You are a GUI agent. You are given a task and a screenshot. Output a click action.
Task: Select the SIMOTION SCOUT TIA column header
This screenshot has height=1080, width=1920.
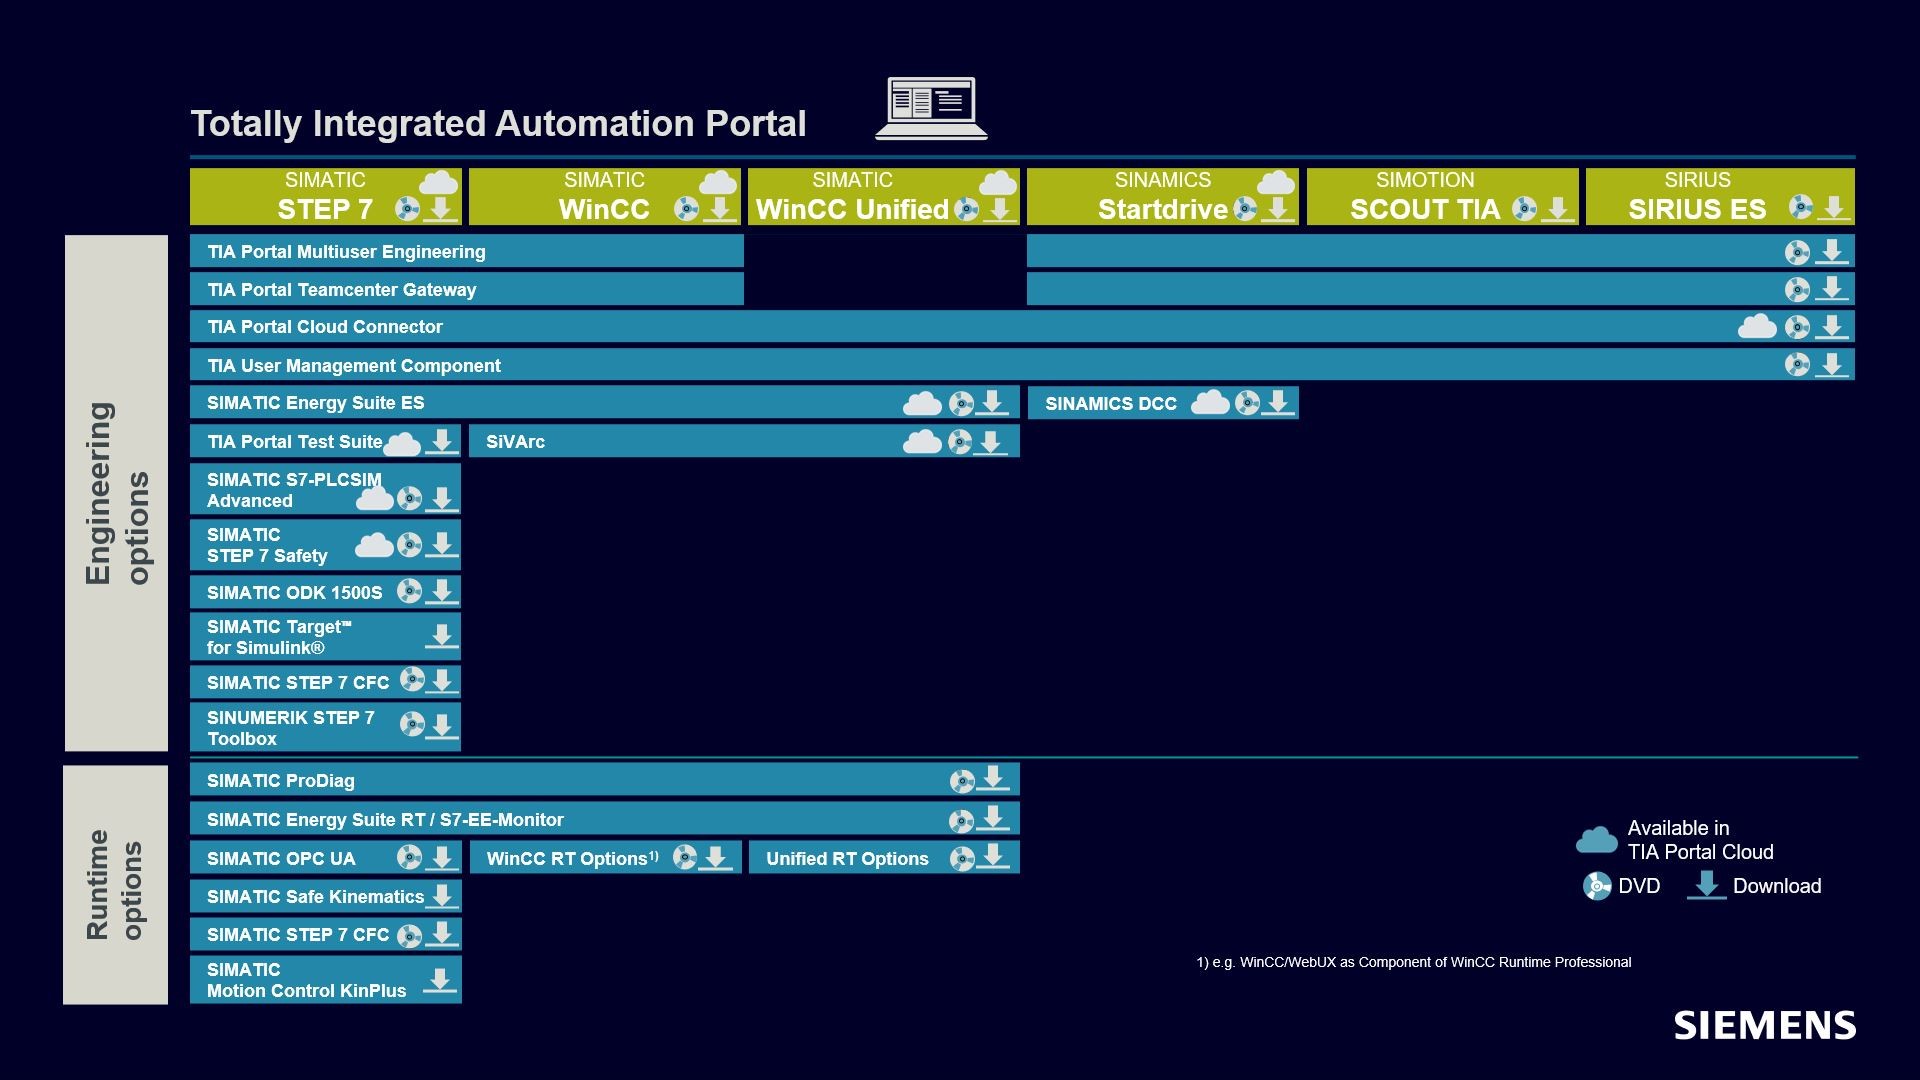pos(1442,196)
